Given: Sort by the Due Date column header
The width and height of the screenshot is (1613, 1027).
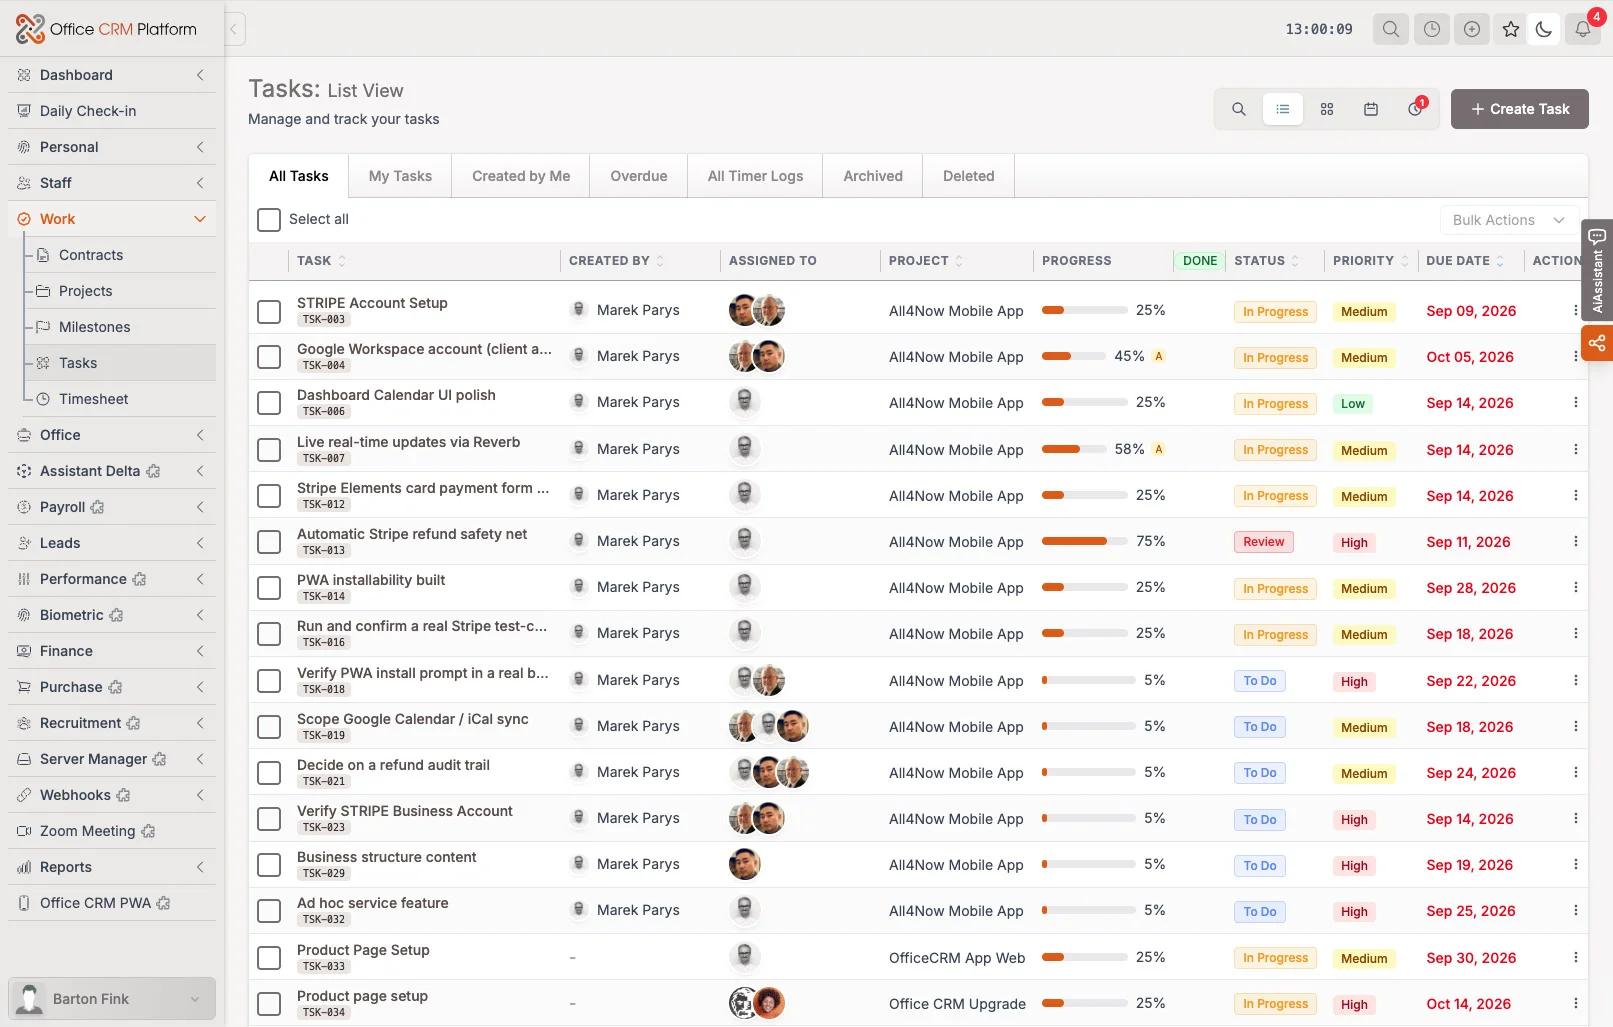Looking at the screenshot, I should (x=1465, y=261).
